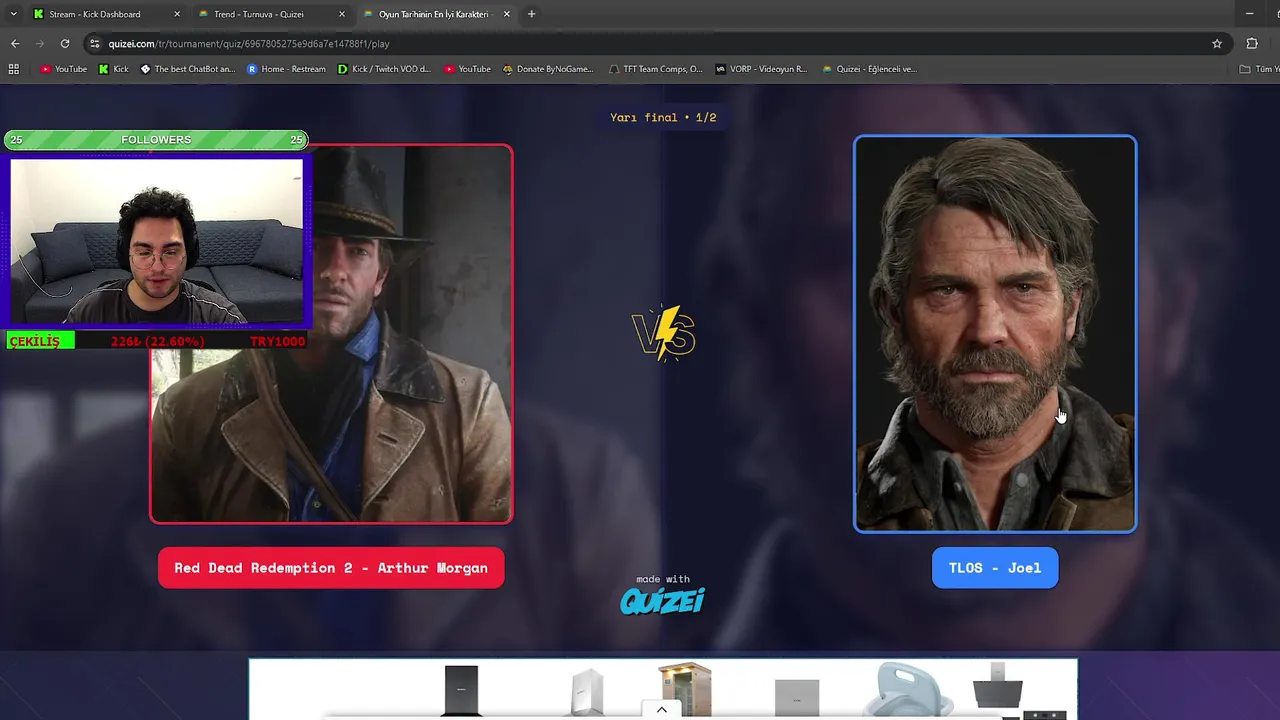Open the tab search dropdown arrow
This screenshot has height=720, width=1280.
(12, 14)
